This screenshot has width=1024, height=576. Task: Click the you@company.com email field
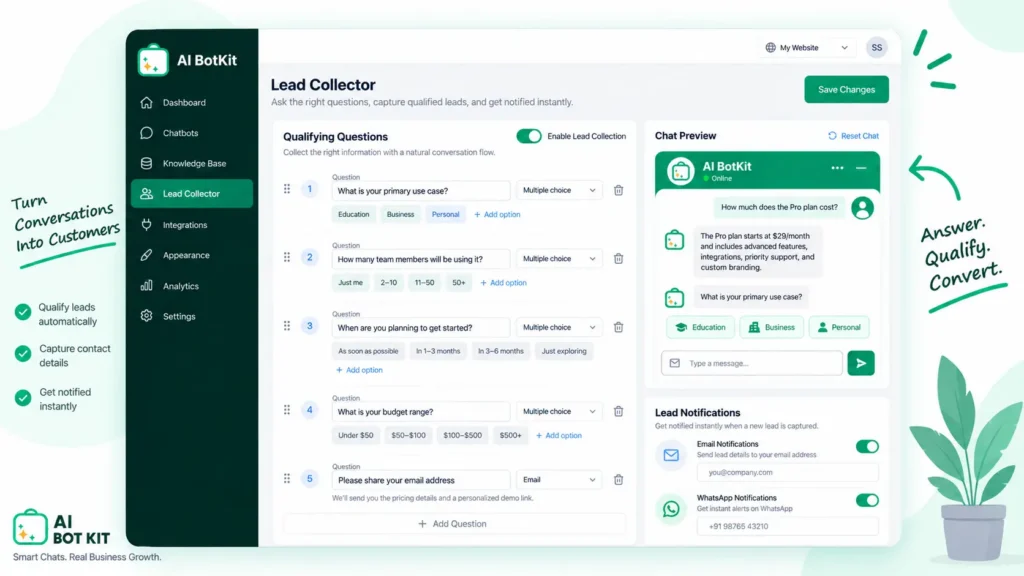[788, 472]
